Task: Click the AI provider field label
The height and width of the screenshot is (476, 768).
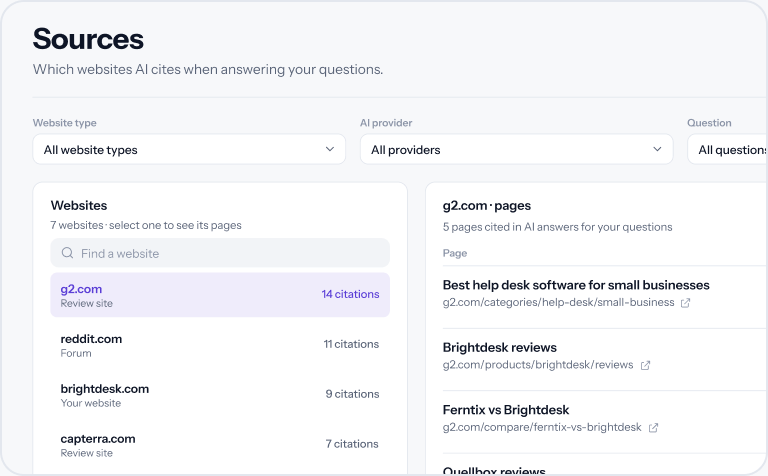Action: pyautogui.click(x=386, y=123)
